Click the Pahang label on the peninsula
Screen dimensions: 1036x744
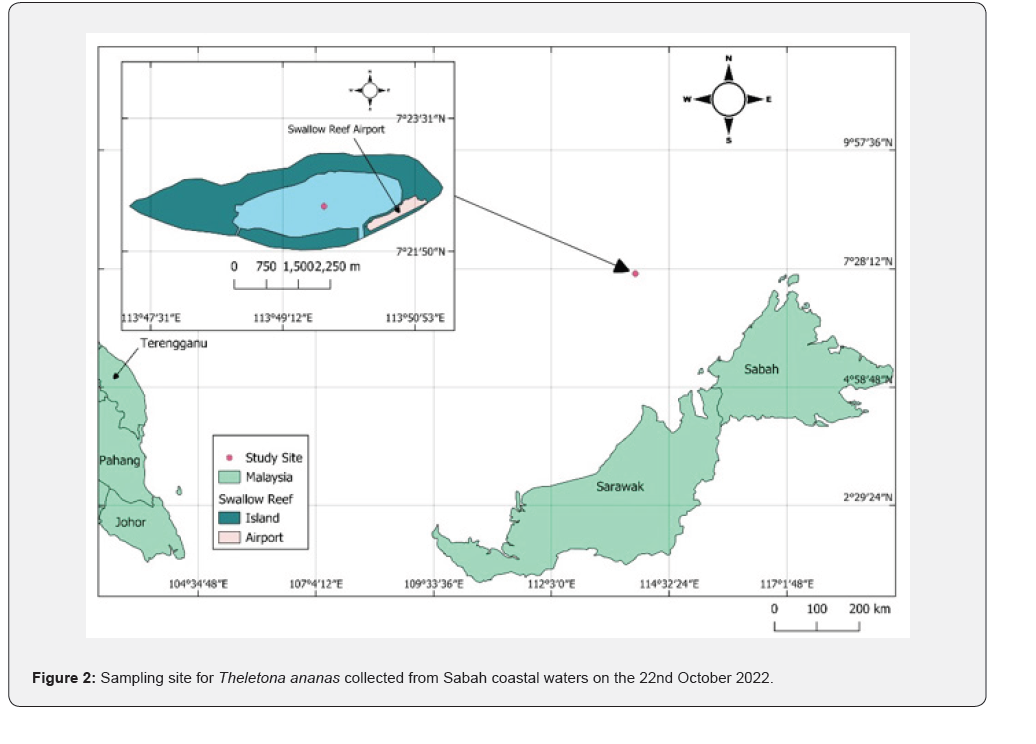pos(119,461)
